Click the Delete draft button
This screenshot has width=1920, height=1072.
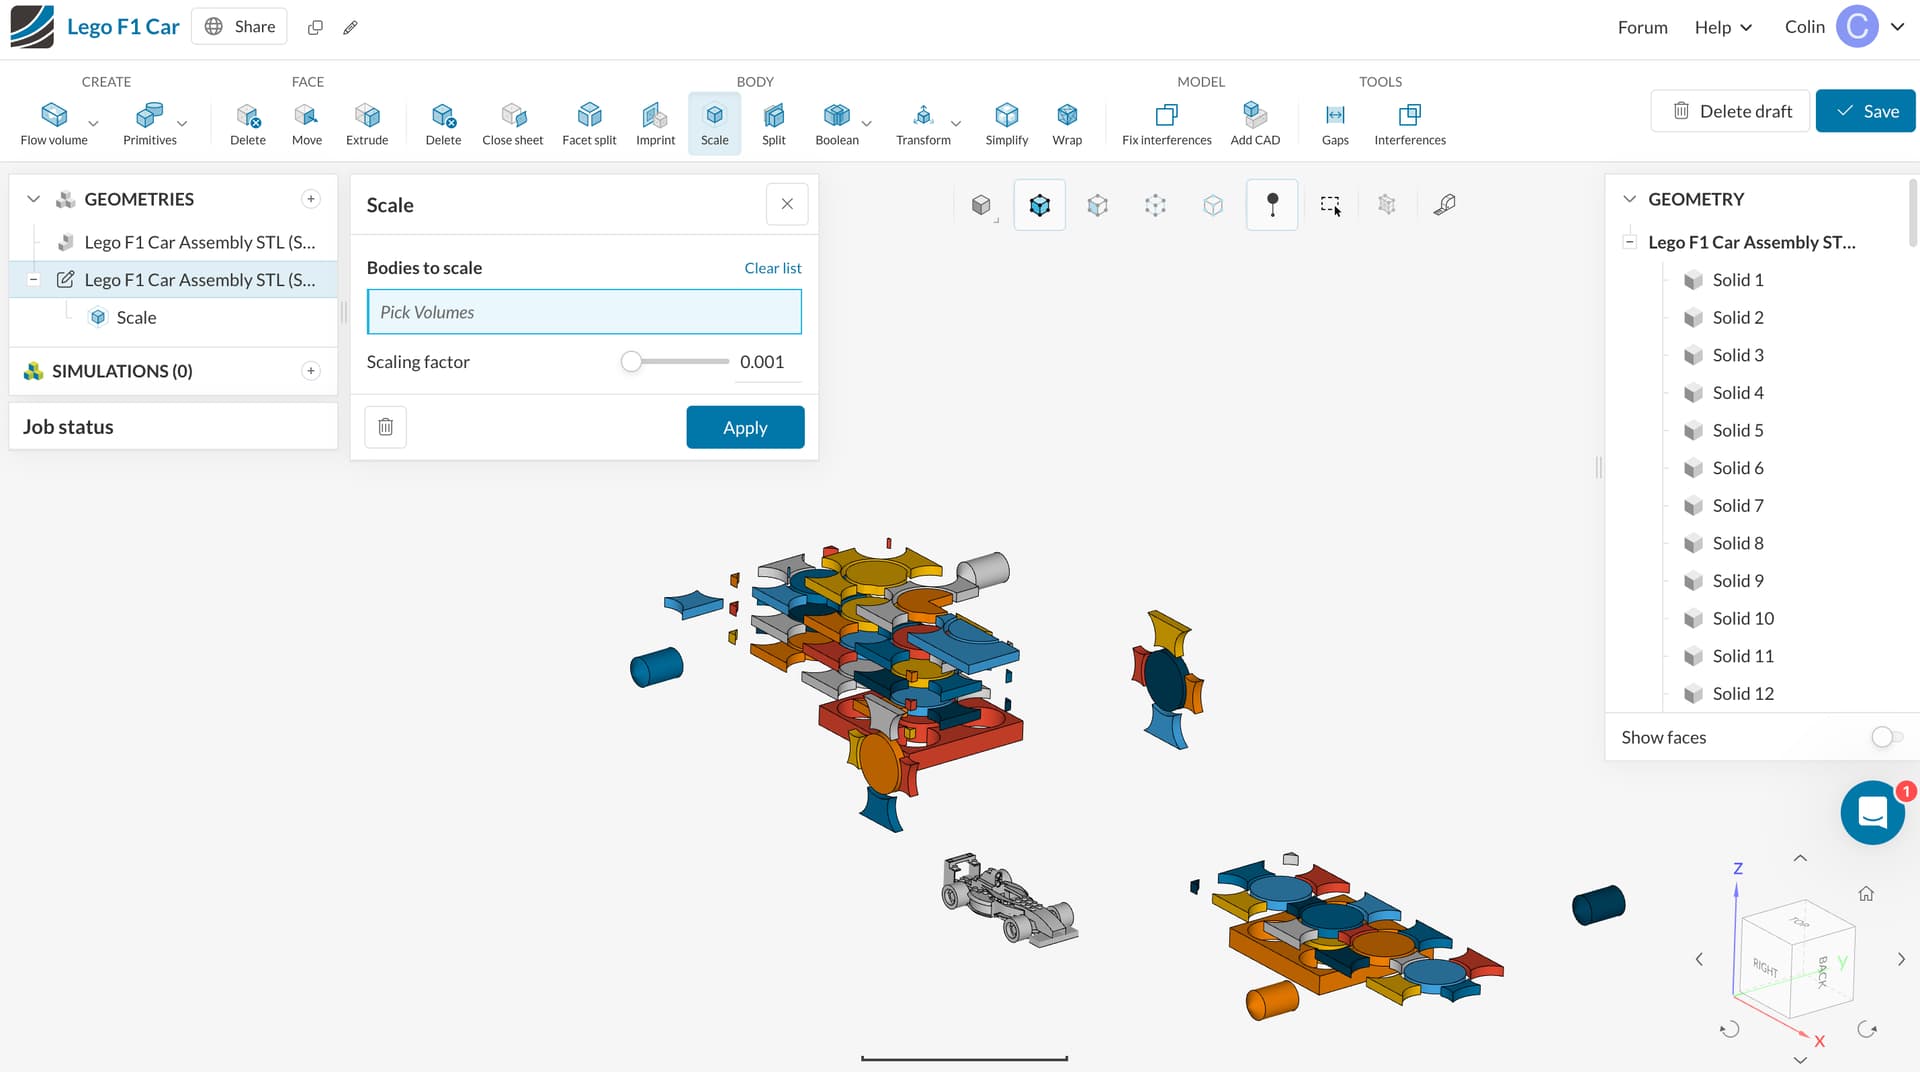pos(1730,111)
